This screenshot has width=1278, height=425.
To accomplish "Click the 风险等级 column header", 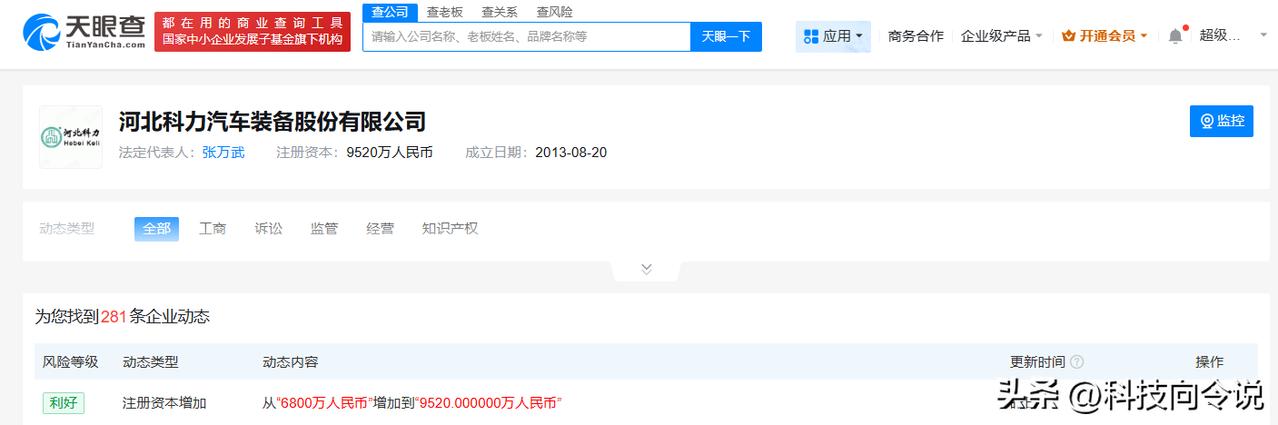I will [70, 362].
